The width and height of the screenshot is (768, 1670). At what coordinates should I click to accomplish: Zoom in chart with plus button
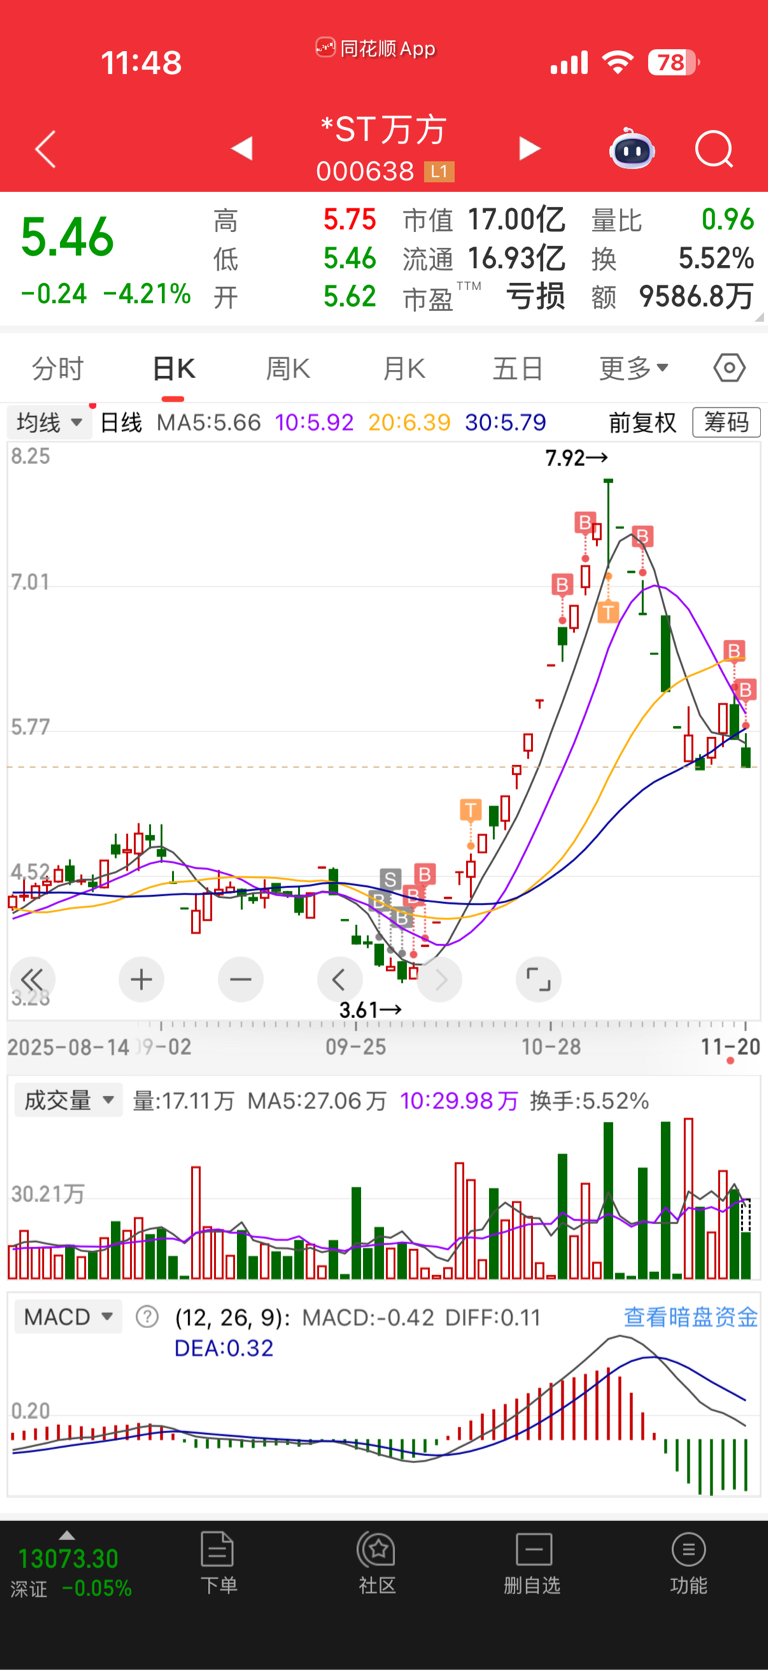(141, 979)
